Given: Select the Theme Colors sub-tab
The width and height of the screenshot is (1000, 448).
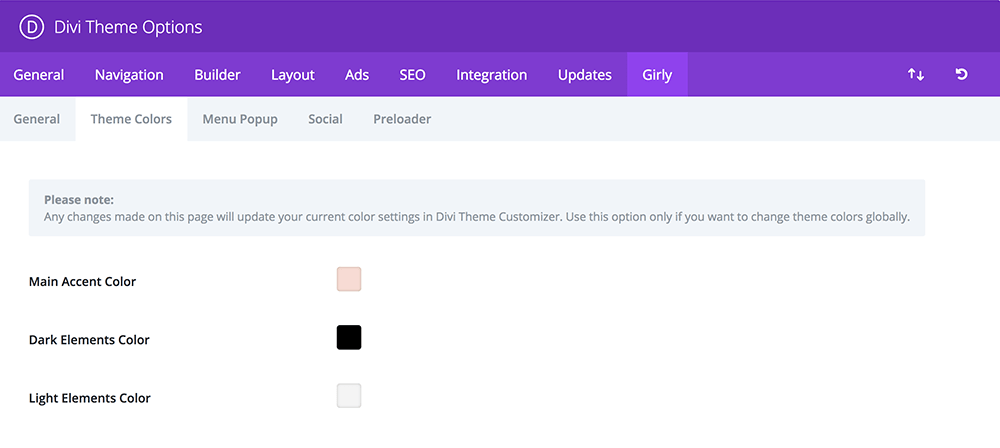Looking at the screenshot, I should pyautogui.click(x=131, y=119).
